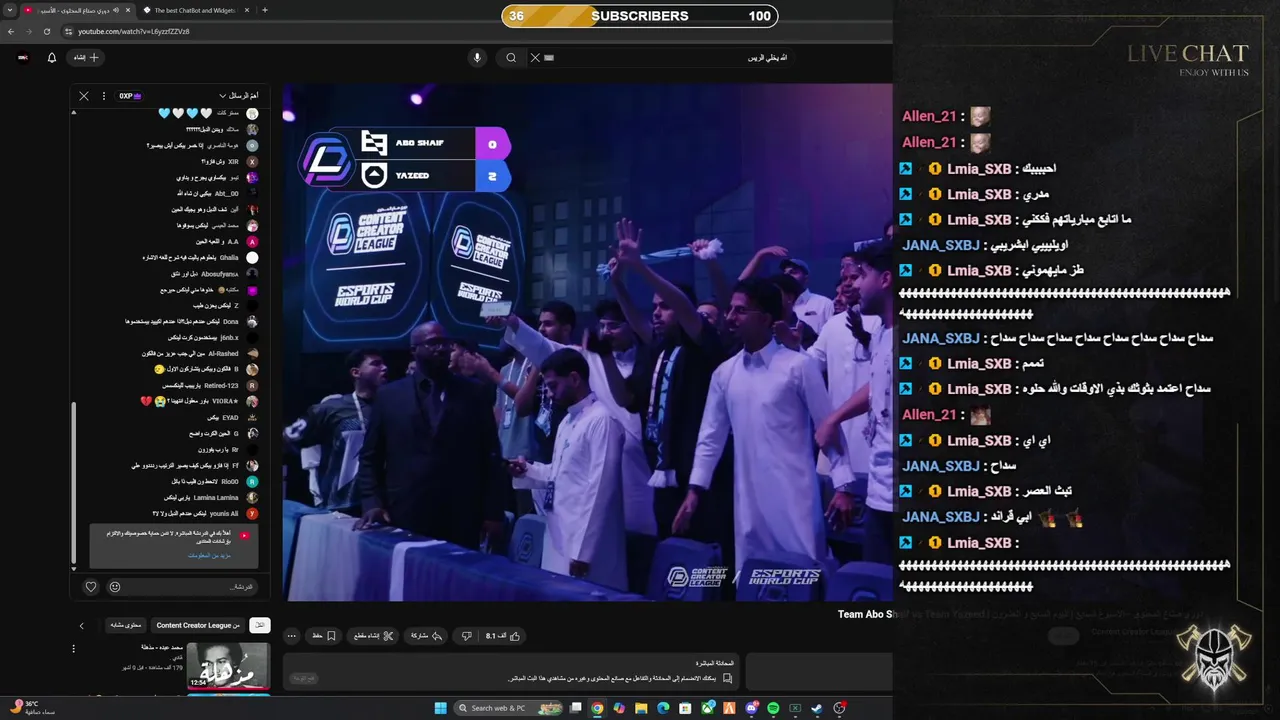Open File Explorer from taskbar
The width and height of the screenshot is (1280, 720).
click(x=641, y=708)
